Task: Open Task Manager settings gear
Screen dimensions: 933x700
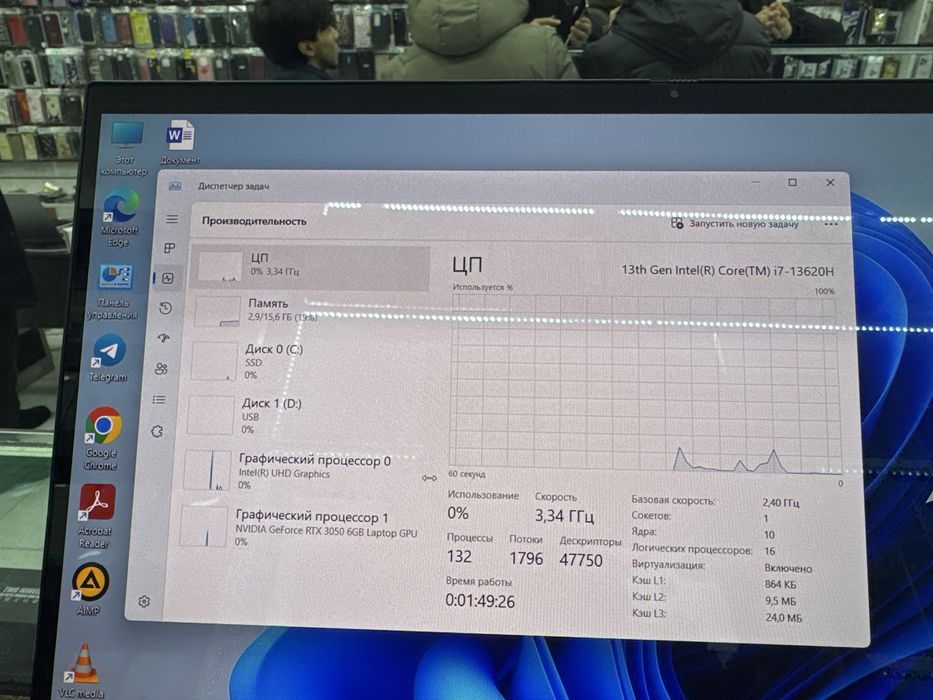Action: tap(144, 601)
